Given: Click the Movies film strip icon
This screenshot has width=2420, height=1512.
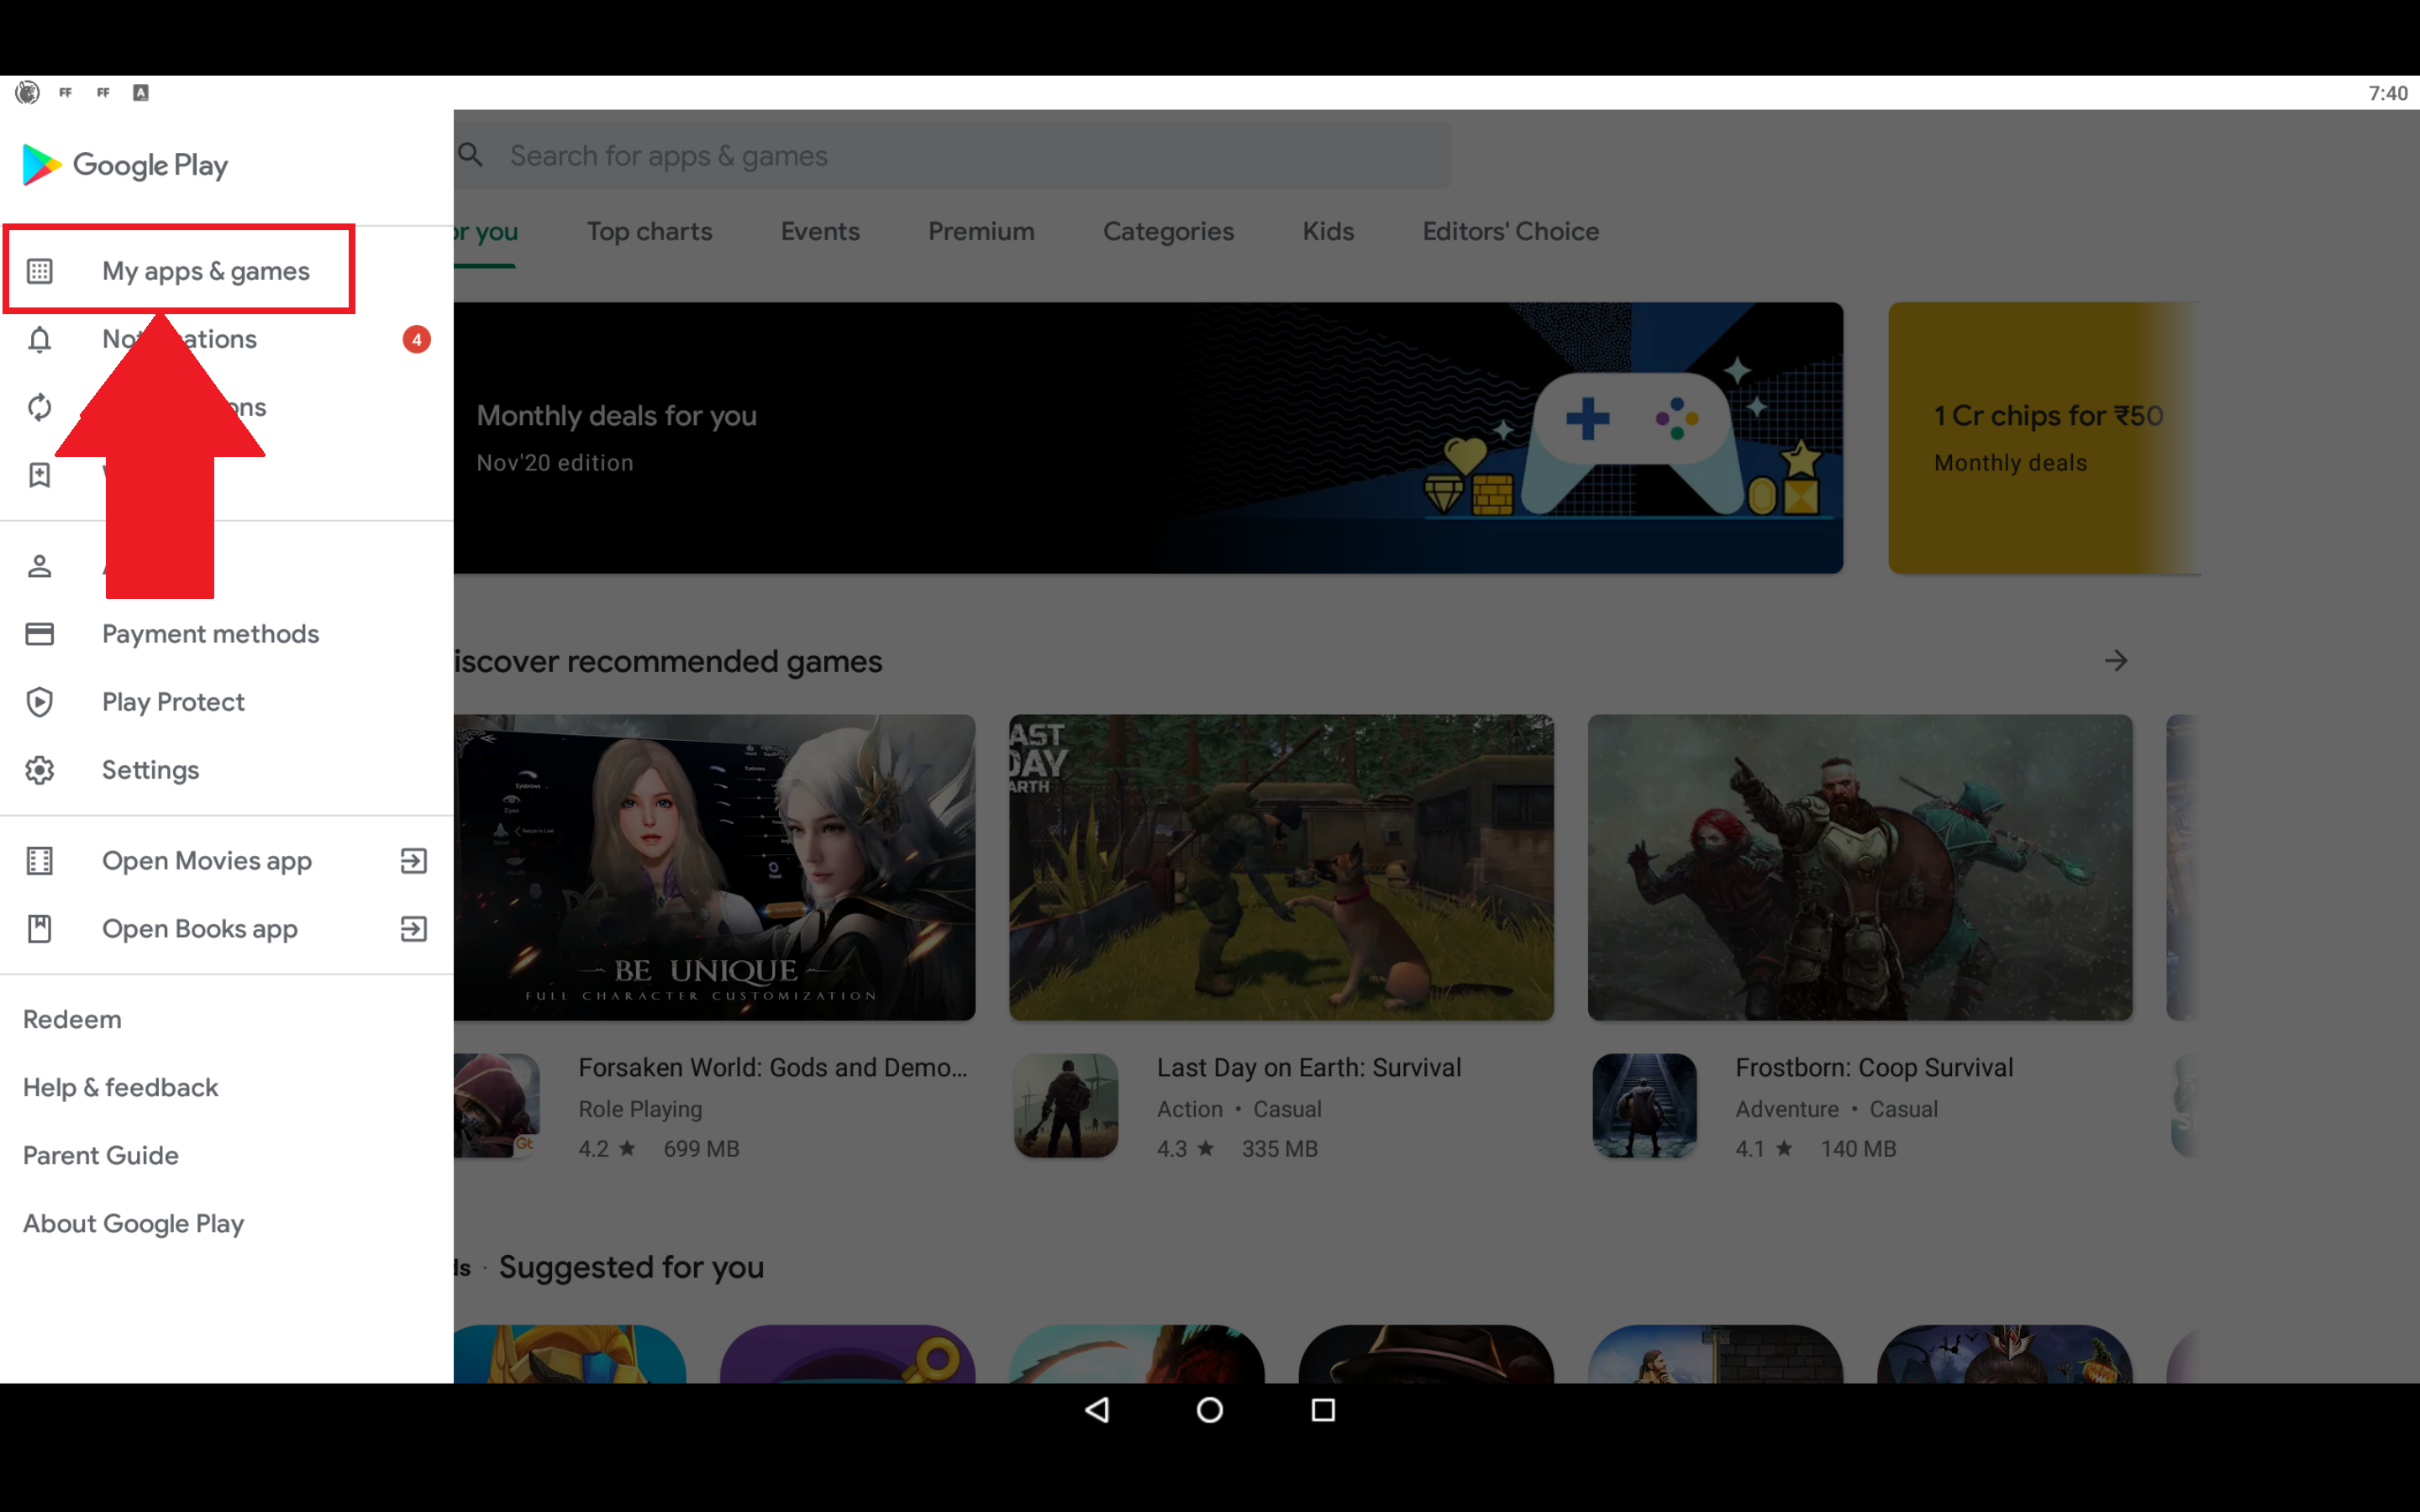Looking at the screenshot, I should [x=39, y=861].
